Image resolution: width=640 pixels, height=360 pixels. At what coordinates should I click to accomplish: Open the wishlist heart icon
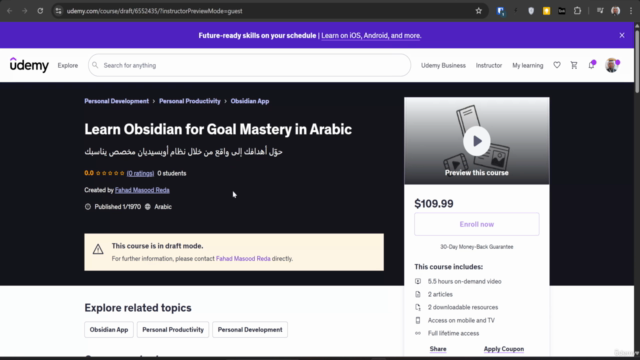coord(557,65)
